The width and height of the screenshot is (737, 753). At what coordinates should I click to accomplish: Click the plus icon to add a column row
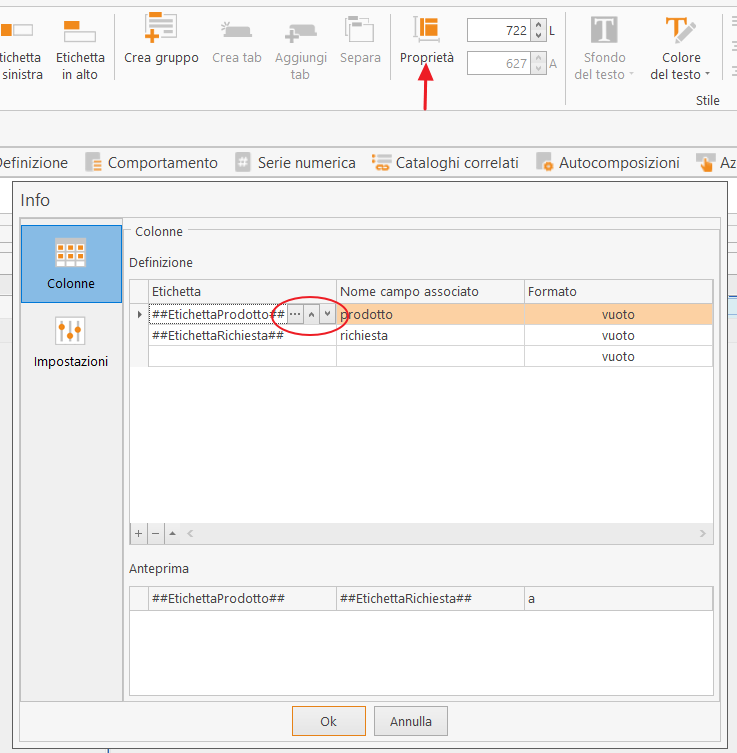click(x=139, y=534)
